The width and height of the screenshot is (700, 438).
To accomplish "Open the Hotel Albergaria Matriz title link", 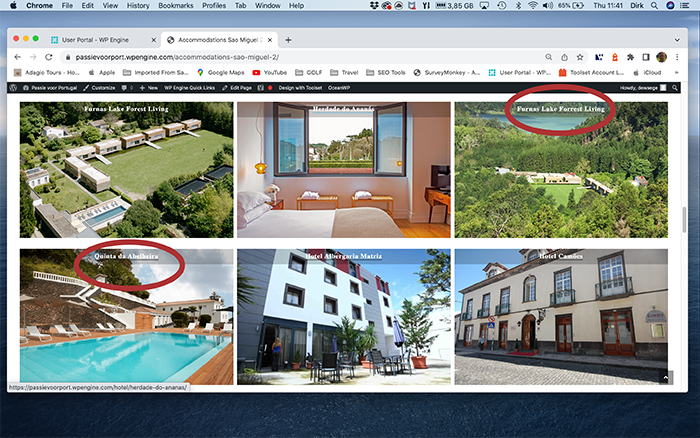I will coord(344,256).
